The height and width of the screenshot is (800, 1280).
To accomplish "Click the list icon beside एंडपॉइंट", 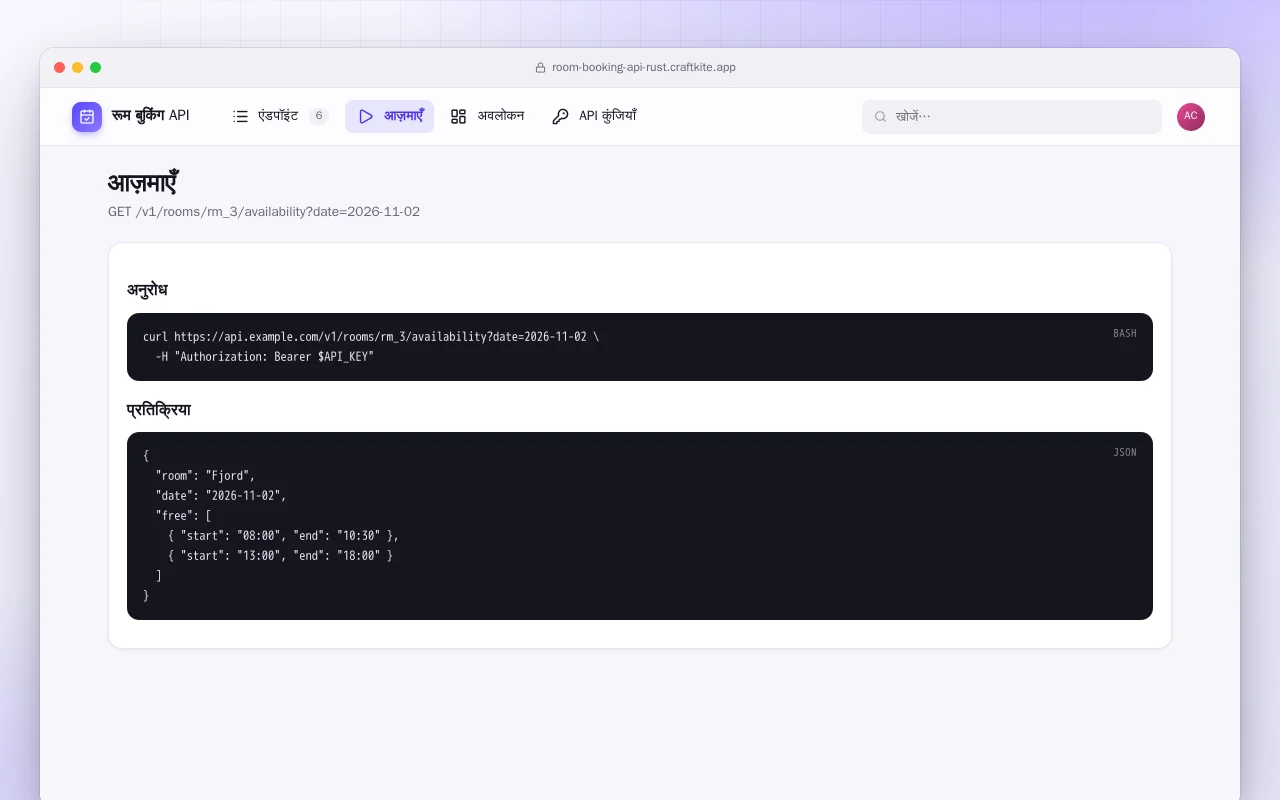I will [240, 116].
